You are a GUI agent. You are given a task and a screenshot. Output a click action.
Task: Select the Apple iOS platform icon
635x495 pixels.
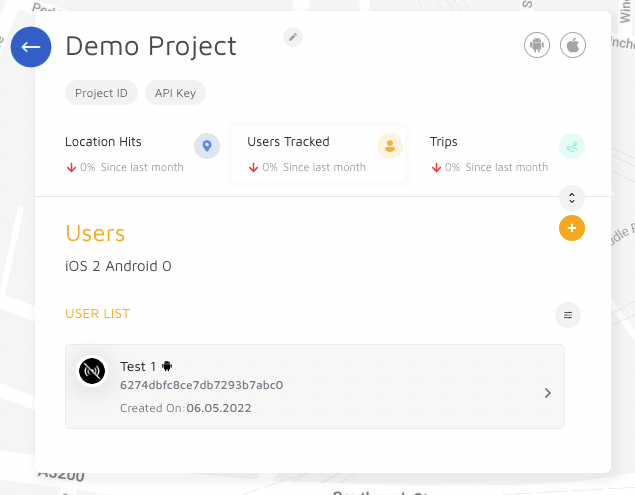pyautogui.click(x=573, y=45)
